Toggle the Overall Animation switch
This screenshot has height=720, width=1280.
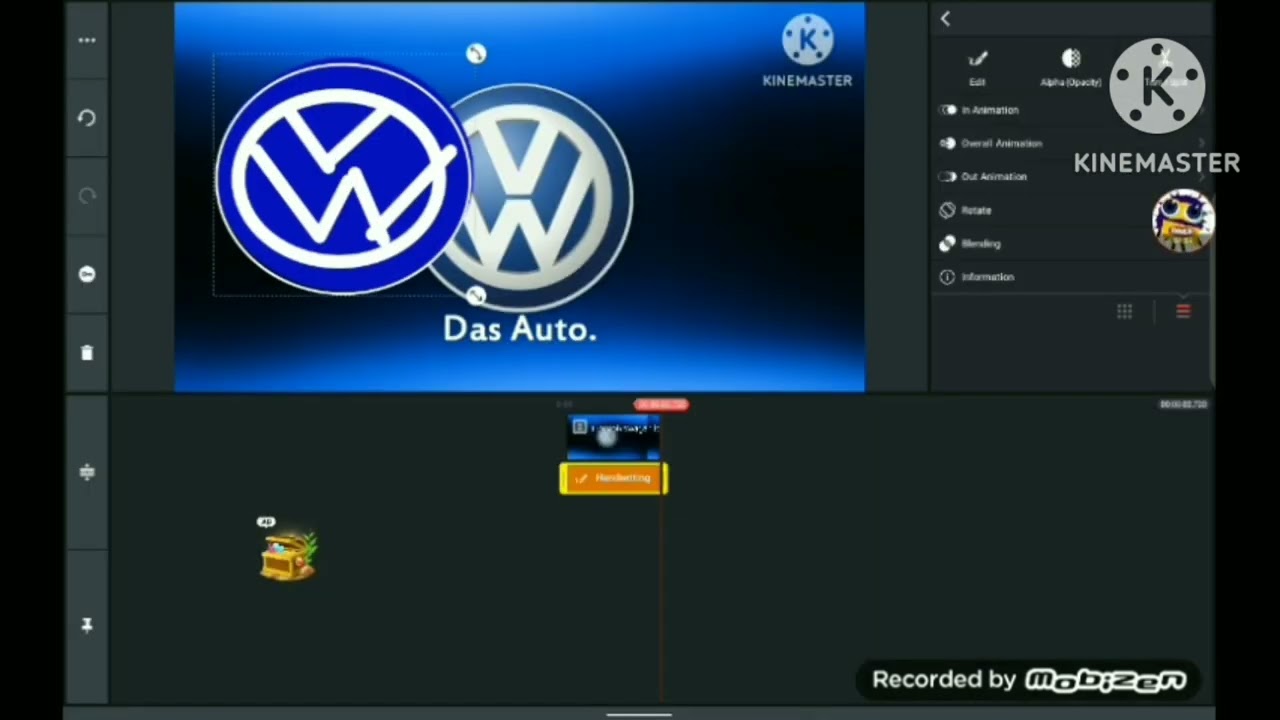(947, 143)
